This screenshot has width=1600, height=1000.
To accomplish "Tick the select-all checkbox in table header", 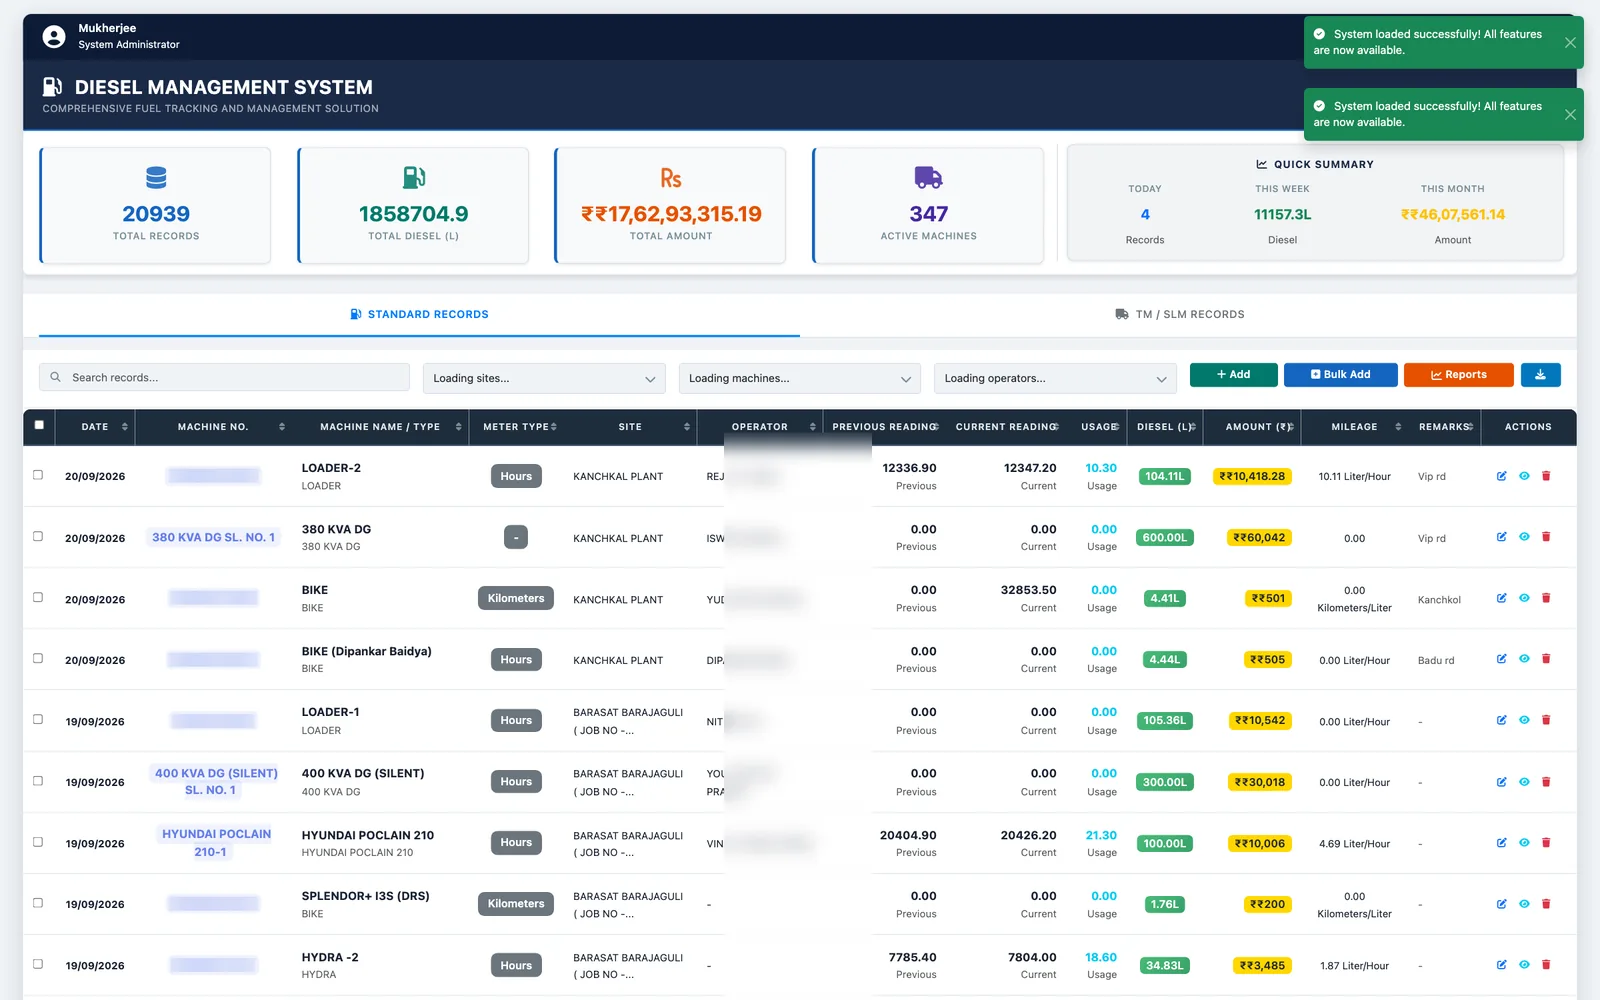I will [x=39, y=425].
